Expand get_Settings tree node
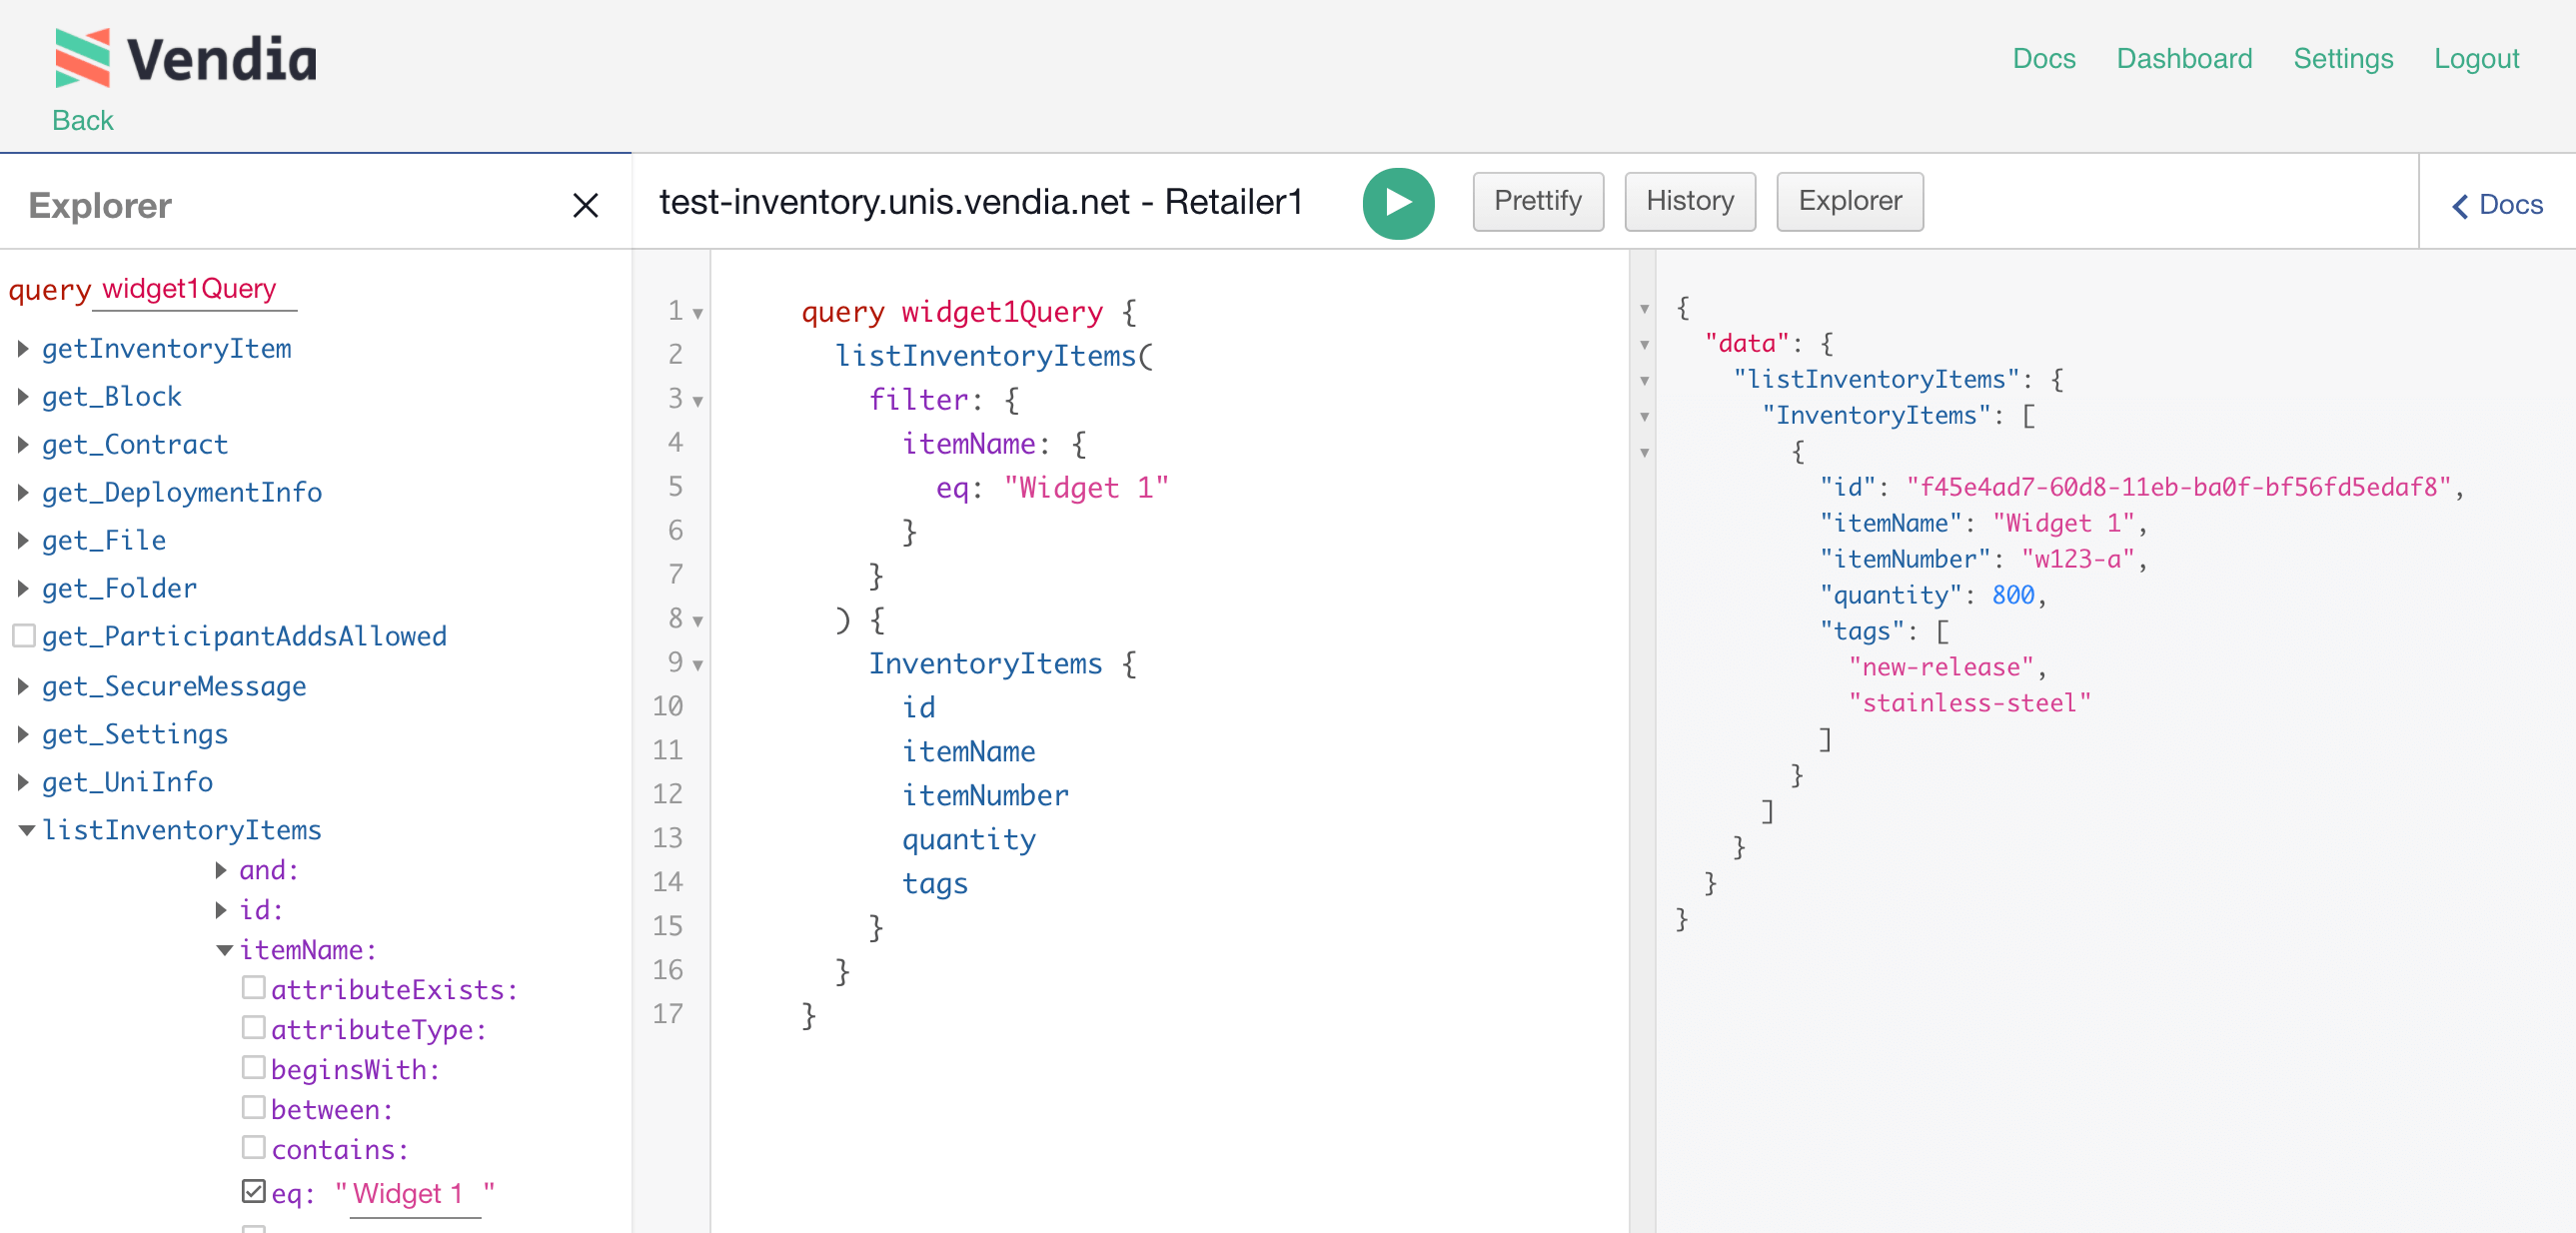 pyautogui.click(x=23, y=735)
